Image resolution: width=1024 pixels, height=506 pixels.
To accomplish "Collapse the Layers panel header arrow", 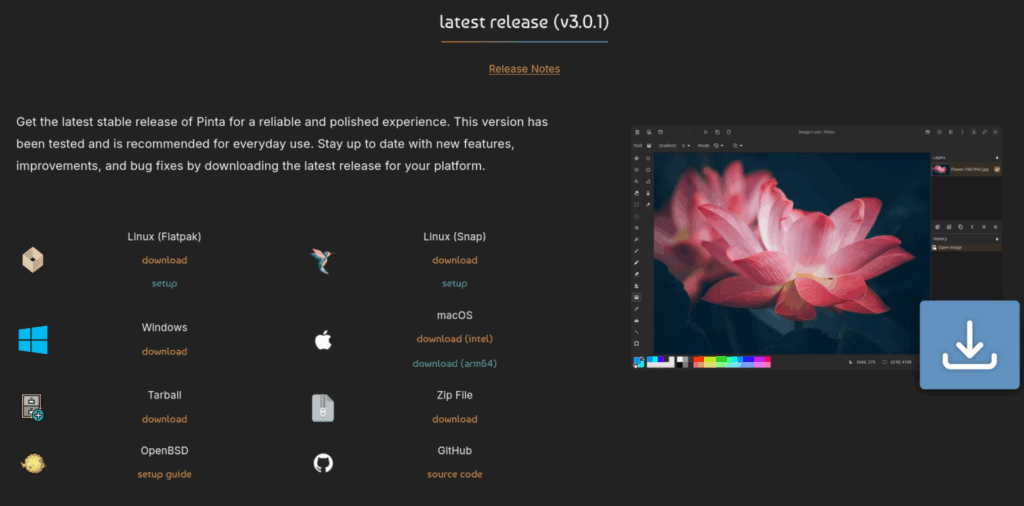I will click(x=996, y=157).
